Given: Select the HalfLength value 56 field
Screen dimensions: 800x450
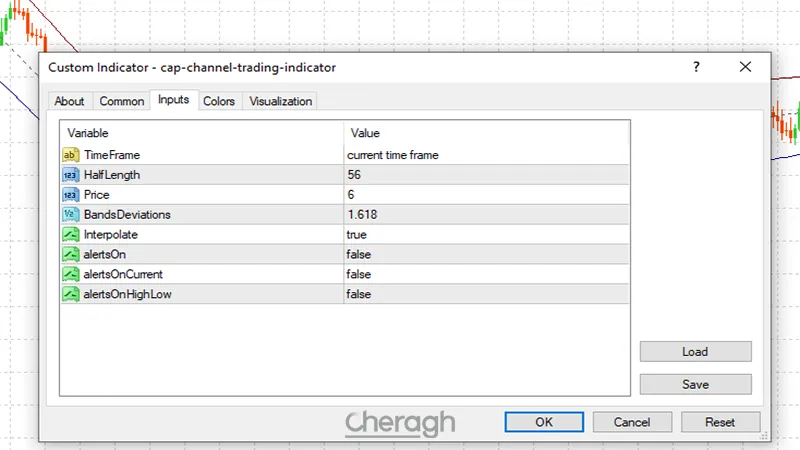Looking at the screenshot, I should click(x=486, y=175).
